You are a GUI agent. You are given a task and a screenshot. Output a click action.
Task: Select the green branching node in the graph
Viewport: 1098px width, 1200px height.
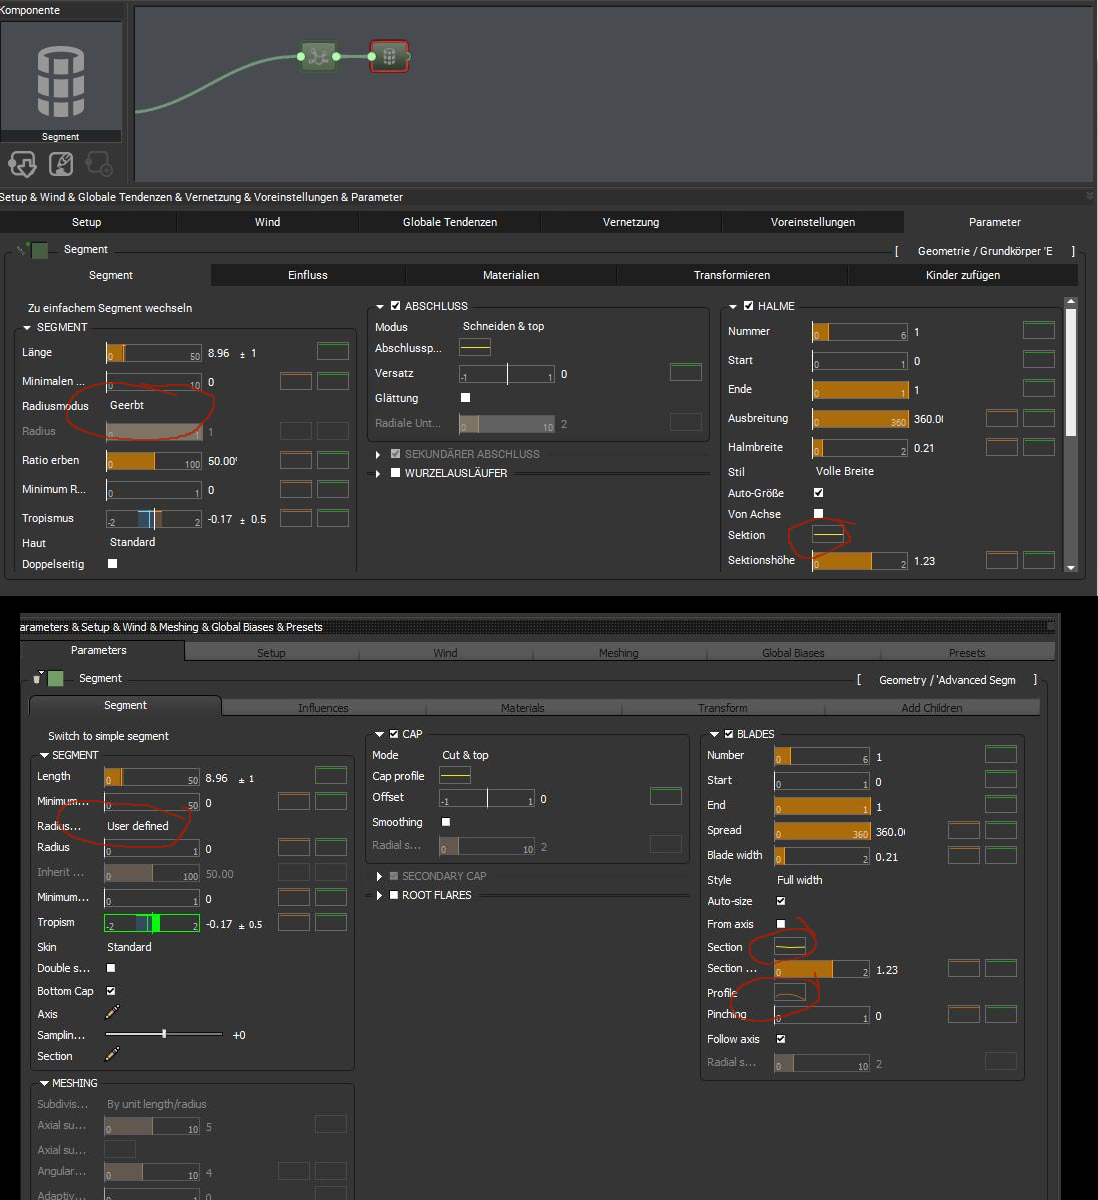pyautogui.click(x=318, y=56)
